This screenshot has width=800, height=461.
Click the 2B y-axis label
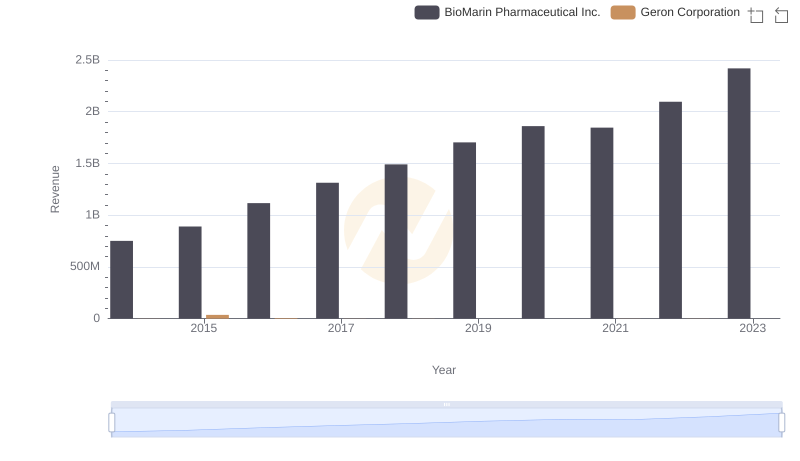[92, 111]
